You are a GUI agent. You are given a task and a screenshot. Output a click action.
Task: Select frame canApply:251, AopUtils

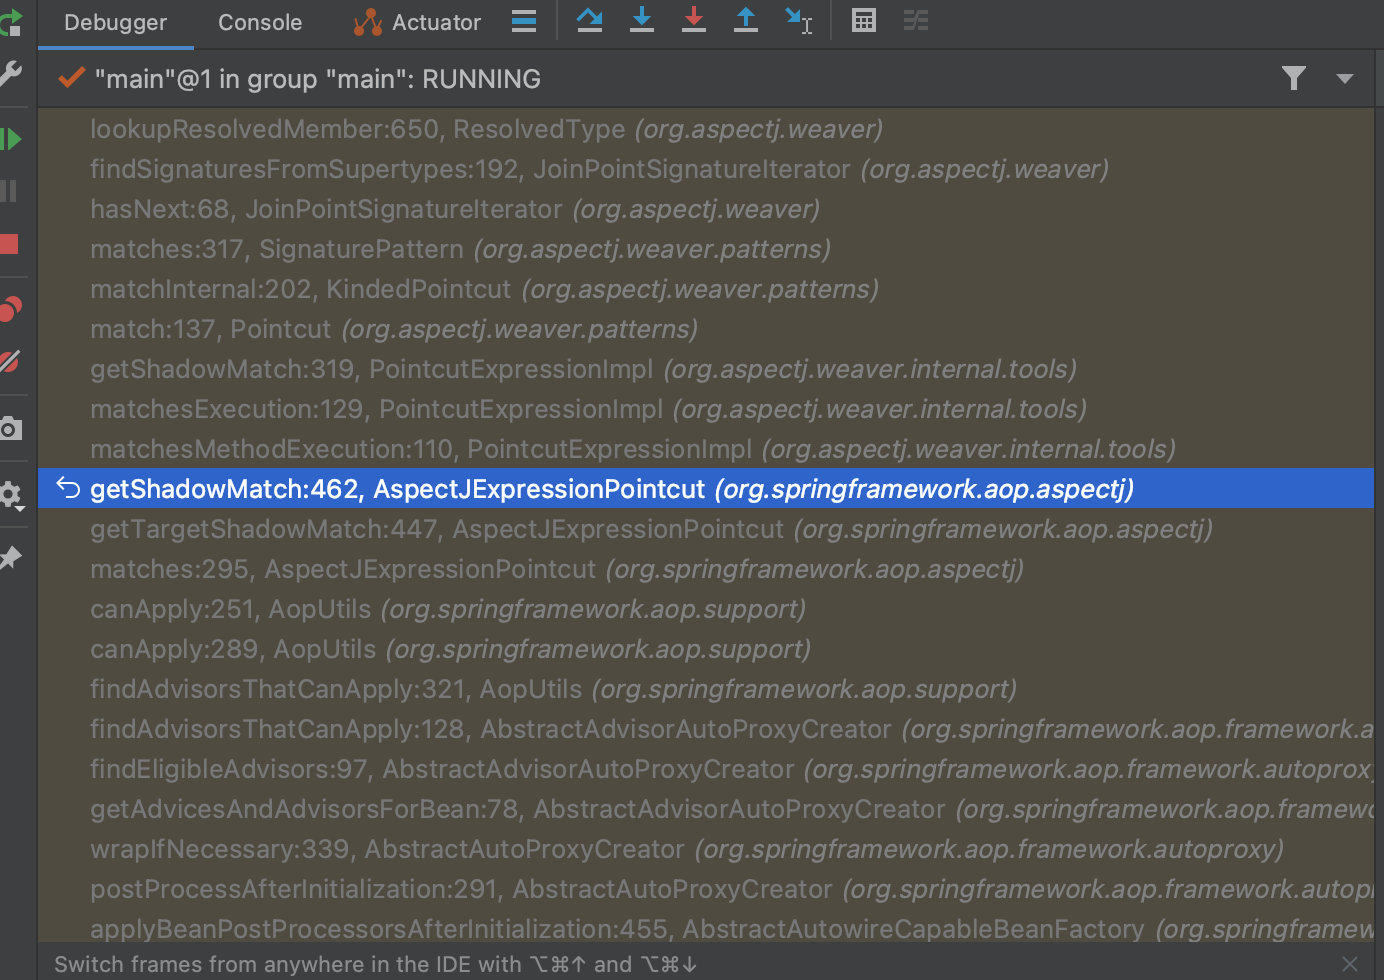(x=705, y=609)
